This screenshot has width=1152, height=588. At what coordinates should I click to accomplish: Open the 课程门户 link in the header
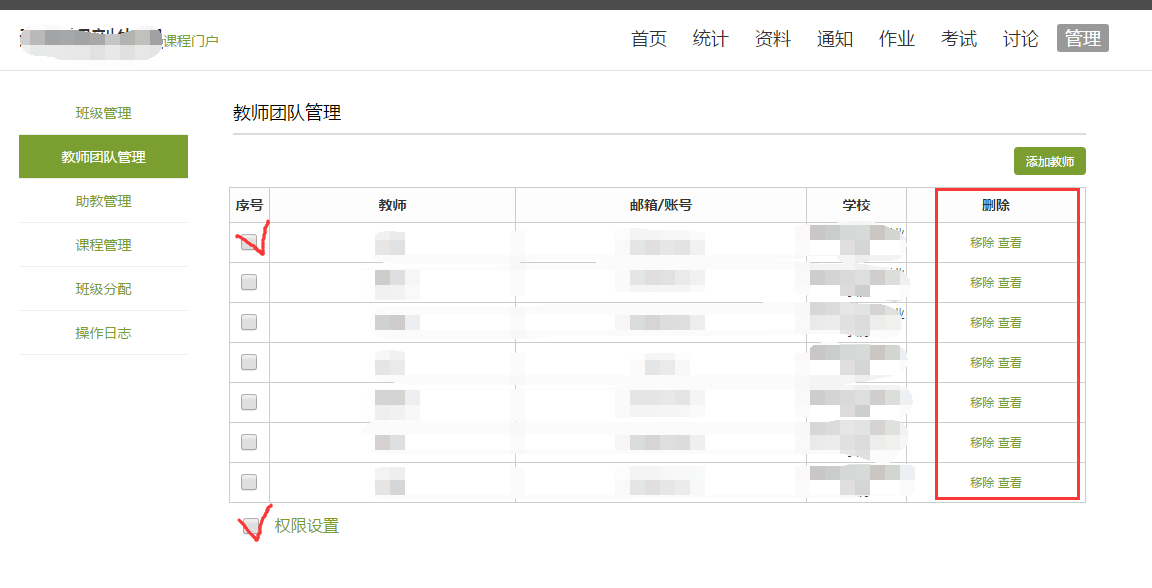190,41
